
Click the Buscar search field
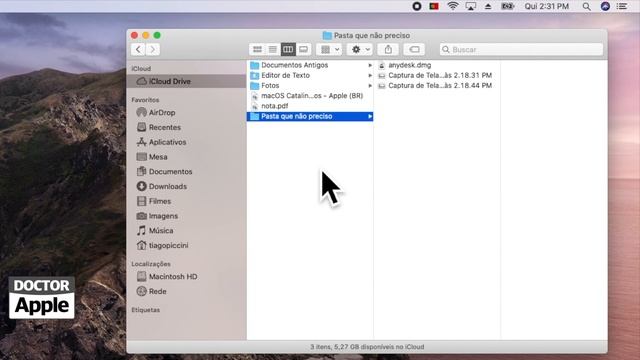coord(521,49)
